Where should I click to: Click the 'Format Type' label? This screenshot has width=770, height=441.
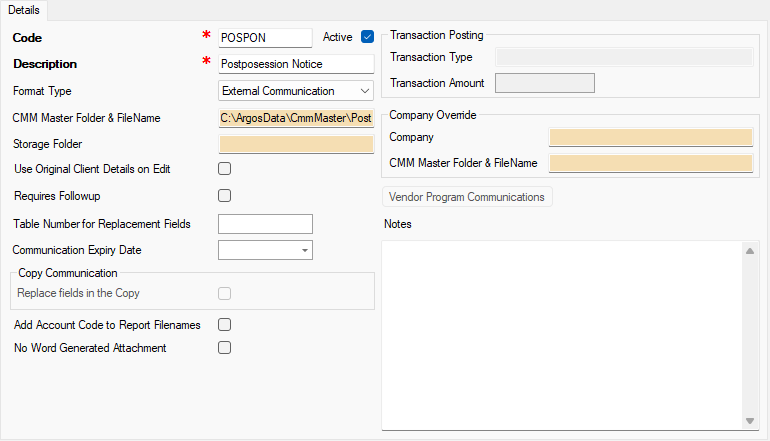pos(42,91)
